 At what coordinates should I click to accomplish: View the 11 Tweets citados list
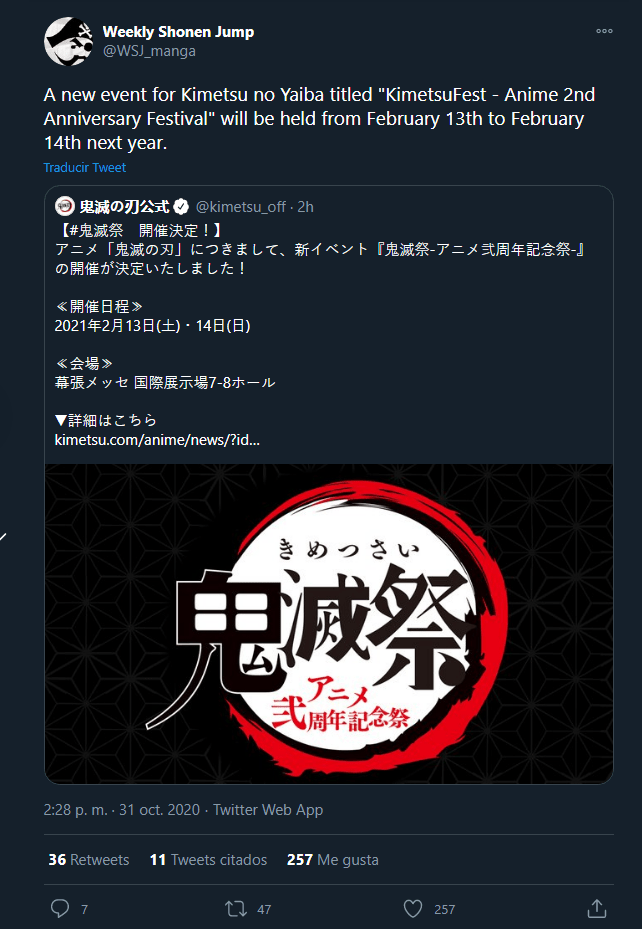pos(208,860)
